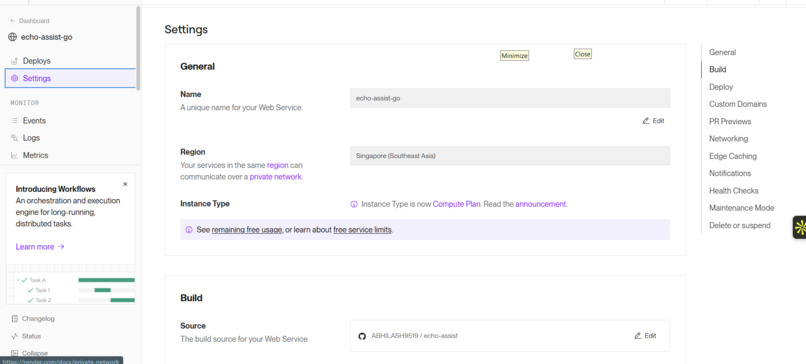Open Events under Monitor
The image size is (806, 364).
34,120
